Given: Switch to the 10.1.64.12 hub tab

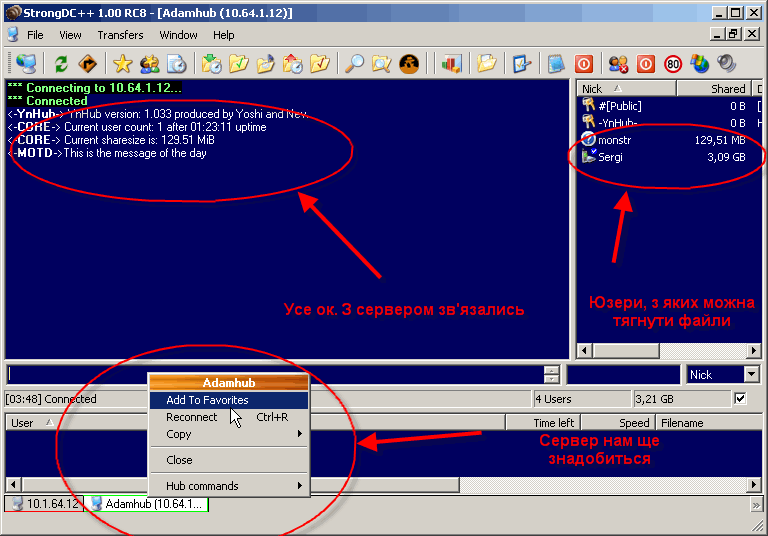Looking at the screenshot, I should tap(44, 504).
